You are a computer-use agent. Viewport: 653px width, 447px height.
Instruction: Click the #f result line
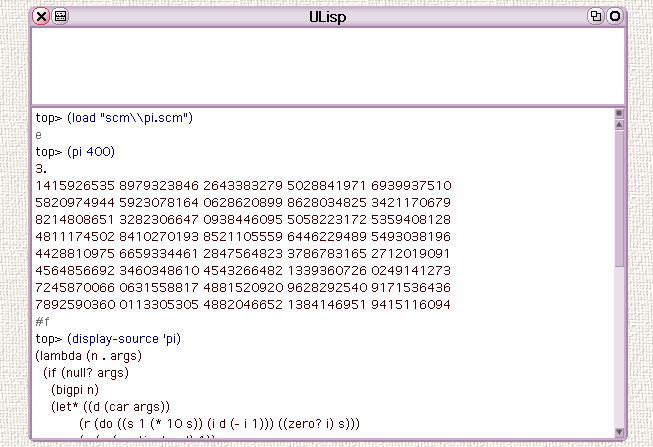click(42, 322)
